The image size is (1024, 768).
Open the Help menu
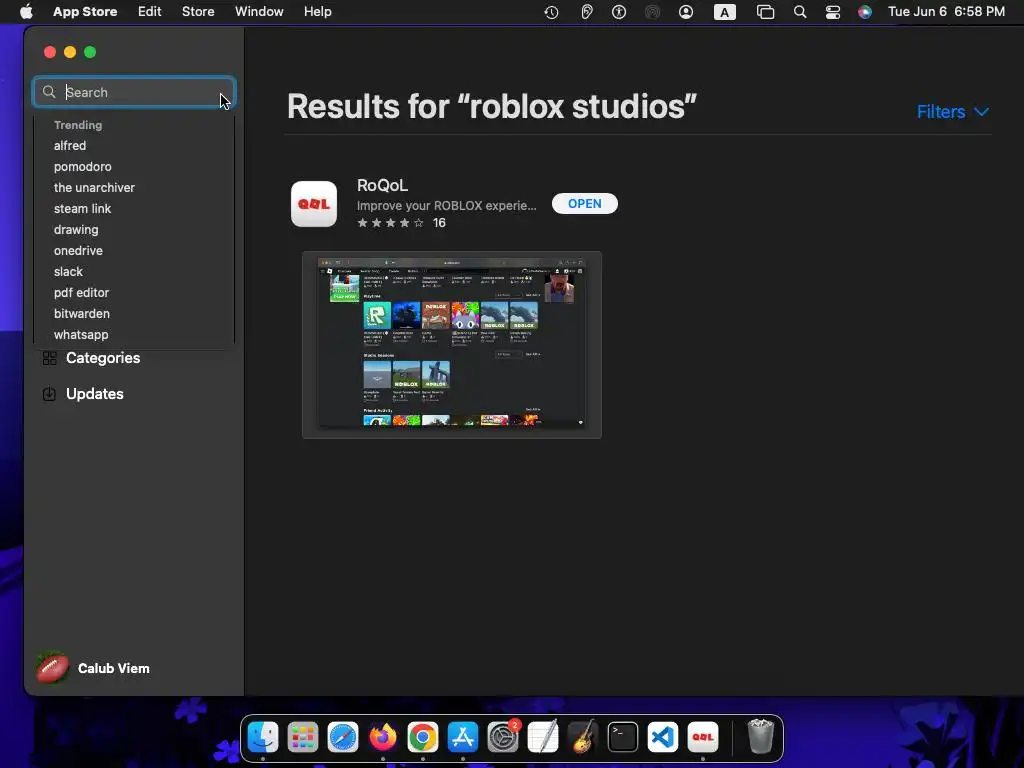tap(317, 12)
